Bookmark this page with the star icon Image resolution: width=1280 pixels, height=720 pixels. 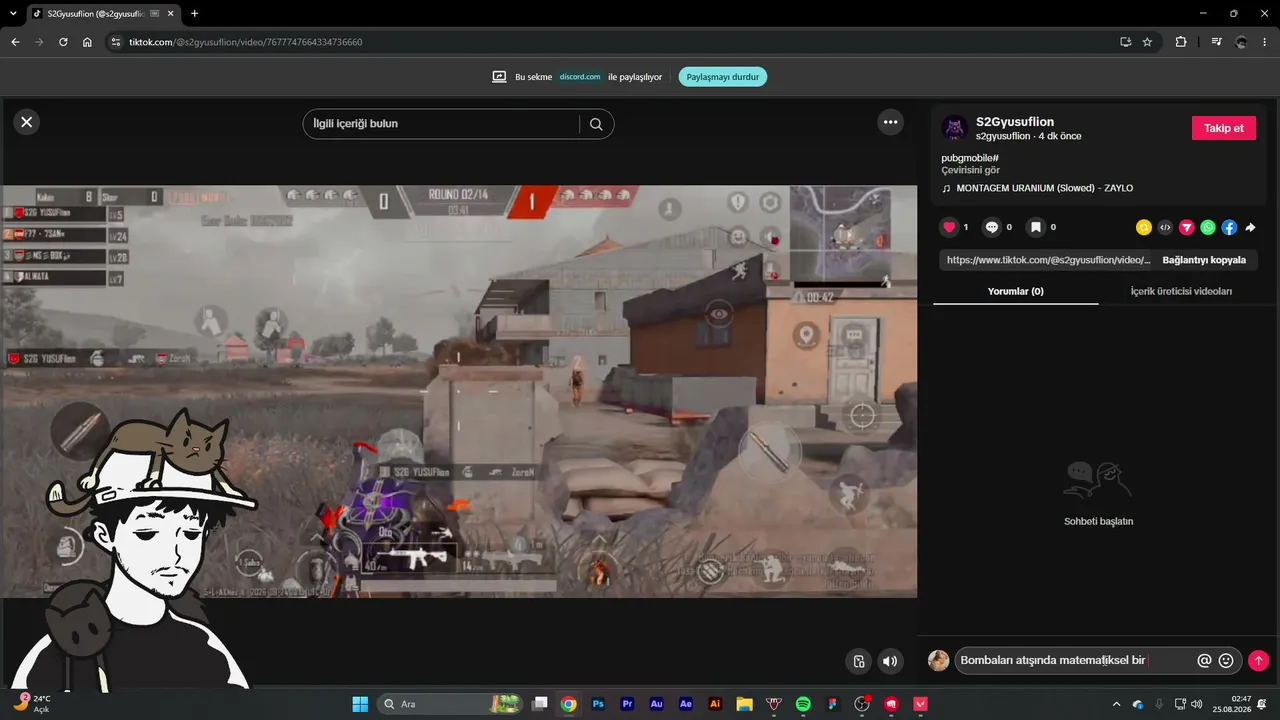(x=1147, y=42)
